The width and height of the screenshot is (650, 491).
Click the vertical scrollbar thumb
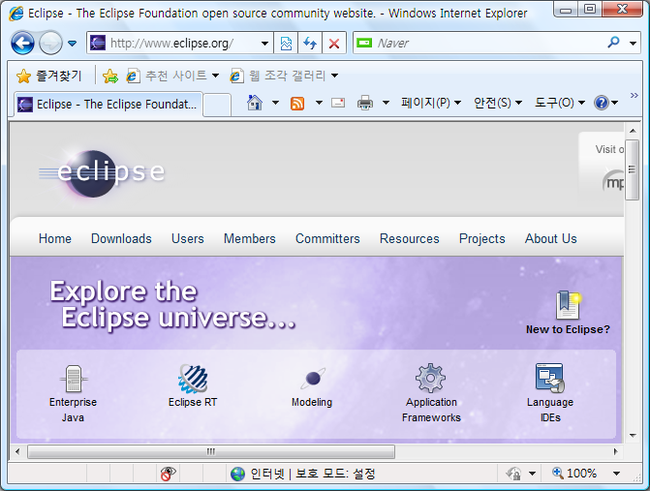coord(632,170)
